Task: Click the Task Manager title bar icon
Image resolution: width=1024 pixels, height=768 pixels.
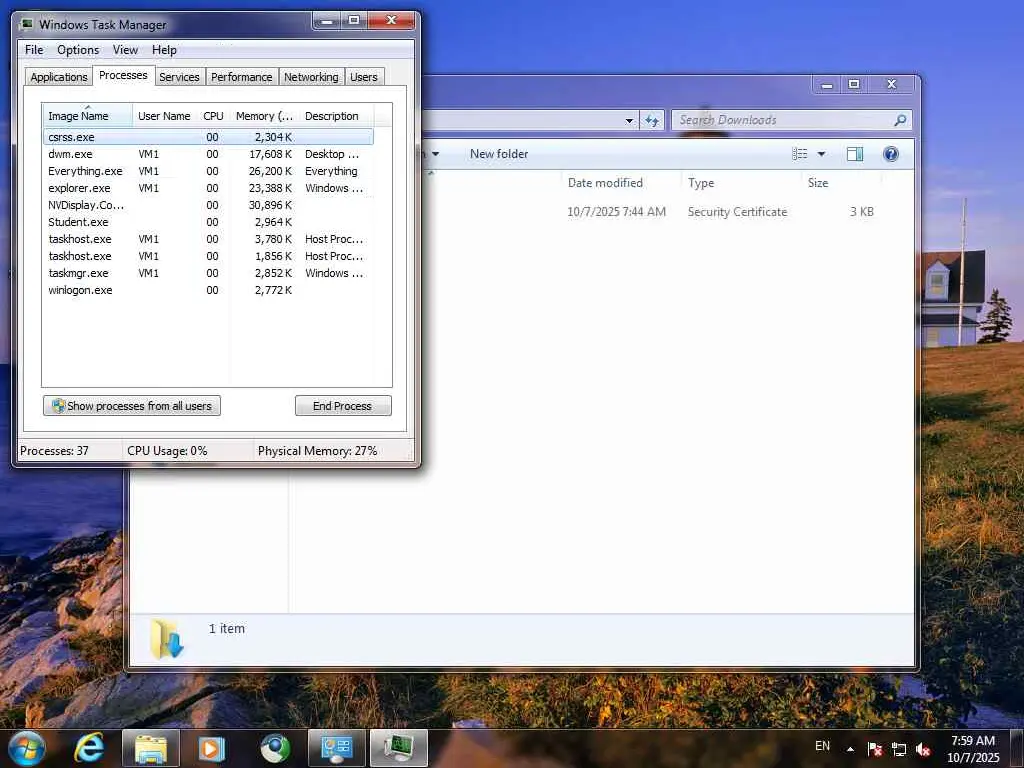Action: tap(27, 24)
